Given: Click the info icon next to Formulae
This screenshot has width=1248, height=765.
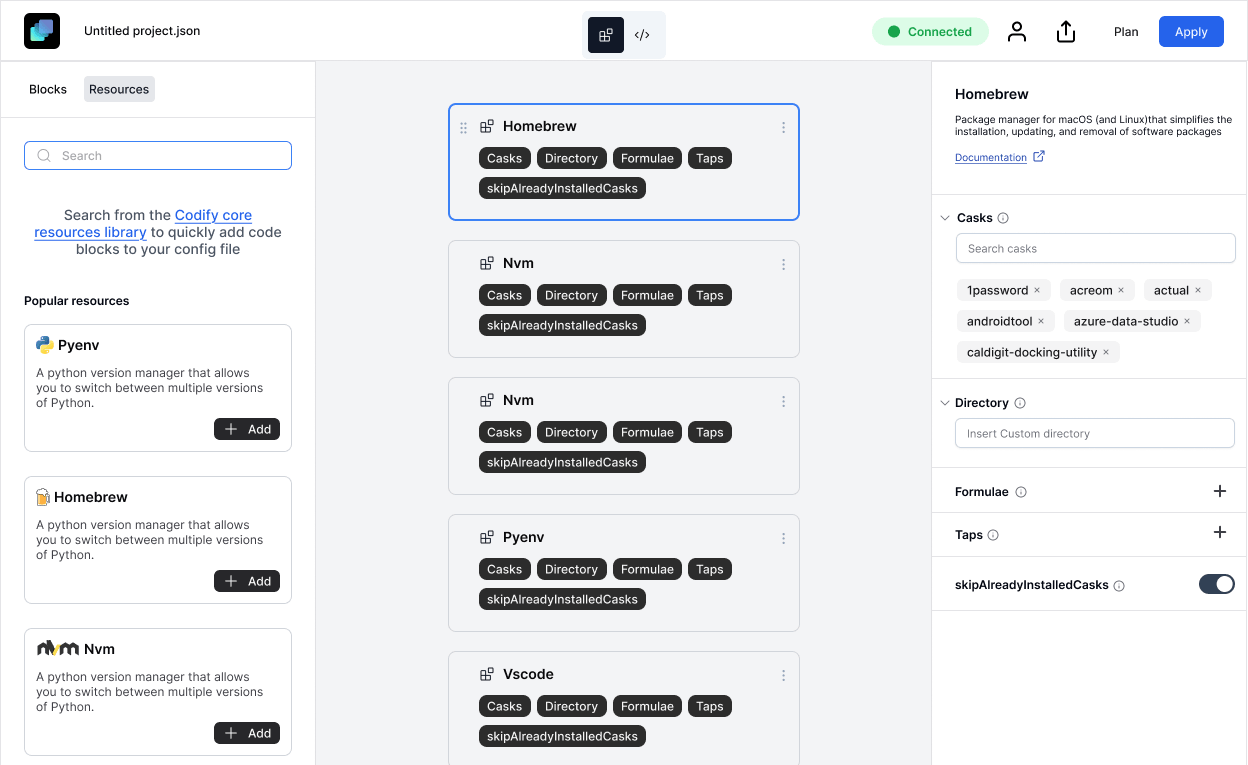Looking at the screenshot, I should tap(1021, 492).
